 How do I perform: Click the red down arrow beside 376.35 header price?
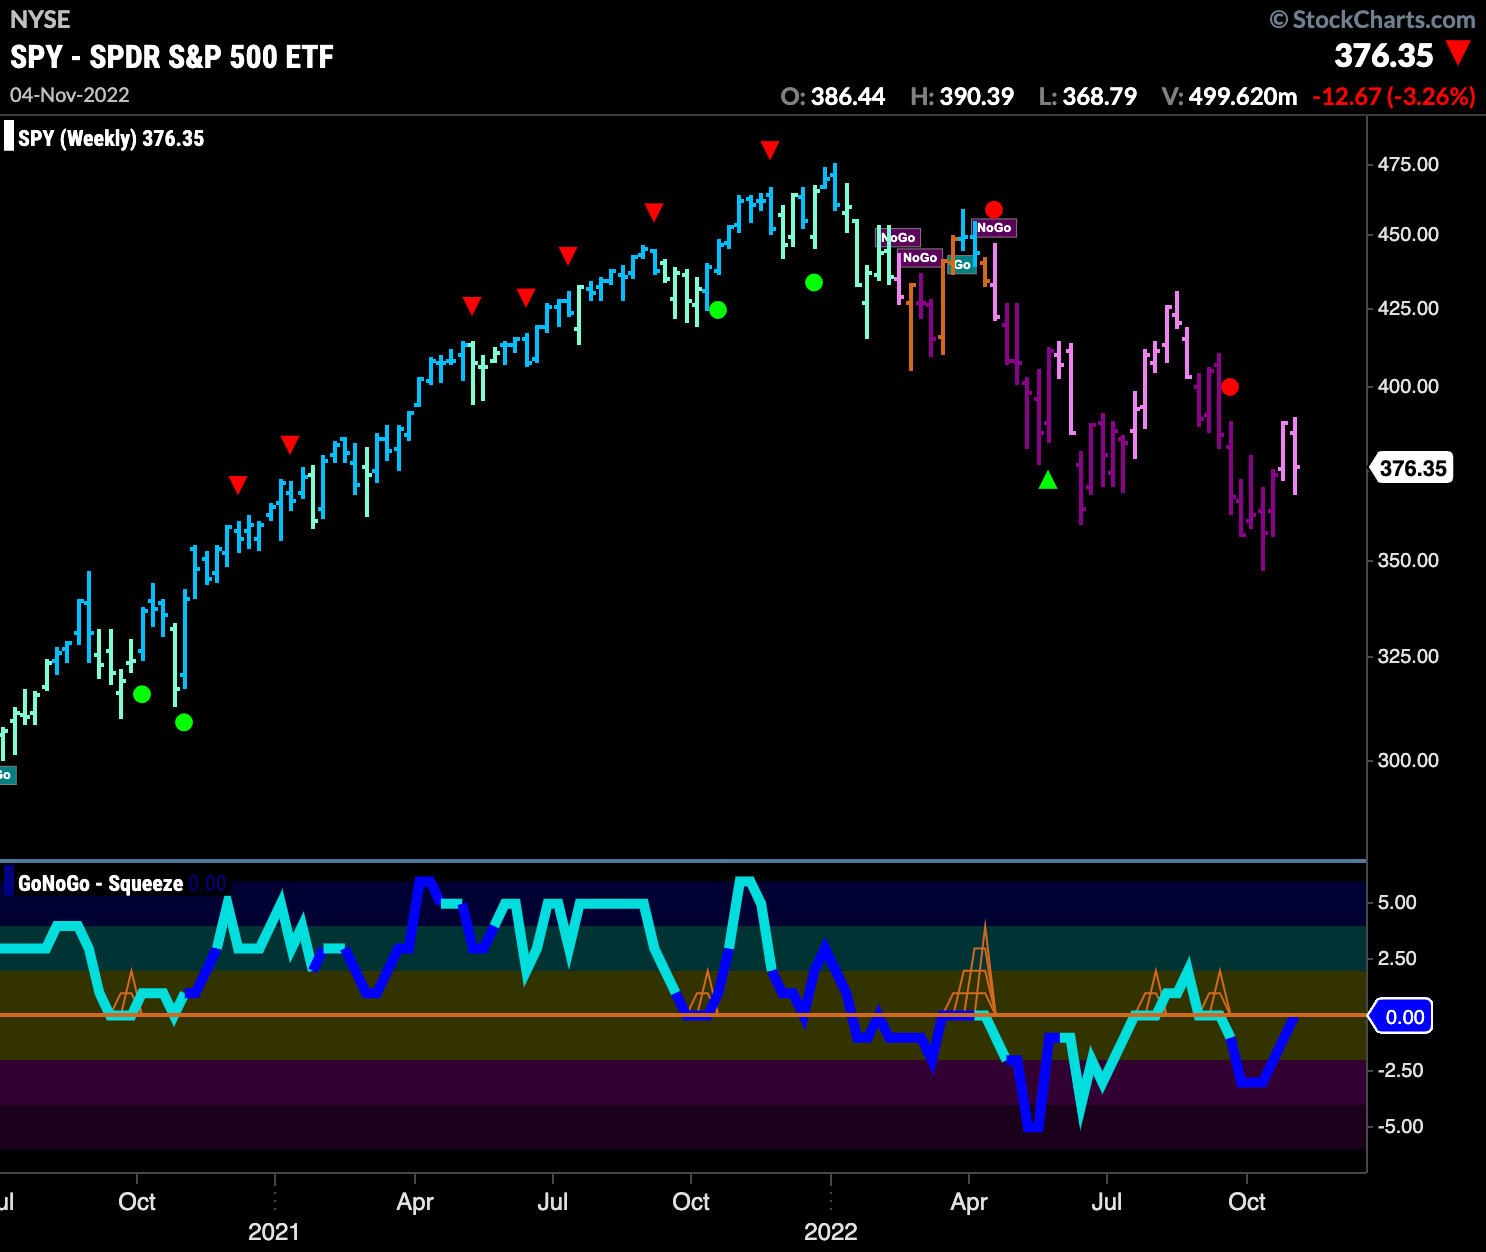click(1459, 53)
